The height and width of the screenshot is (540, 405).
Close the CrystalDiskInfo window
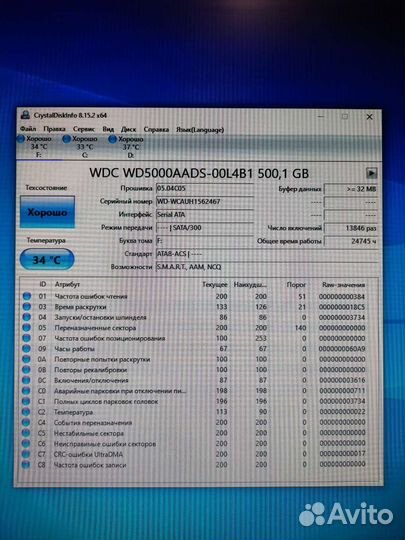pyautogui.click(x=370, y=117)
